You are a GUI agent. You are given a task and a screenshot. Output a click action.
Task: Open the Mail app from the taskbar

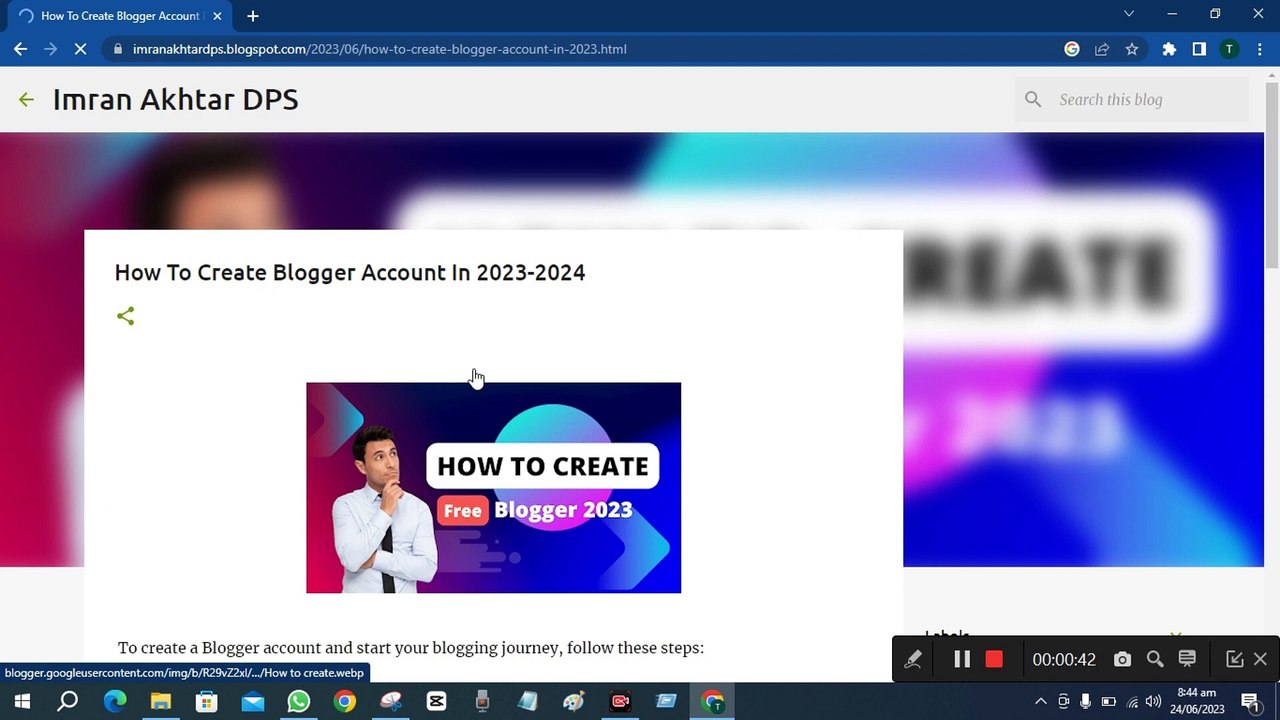coord(253,701)
